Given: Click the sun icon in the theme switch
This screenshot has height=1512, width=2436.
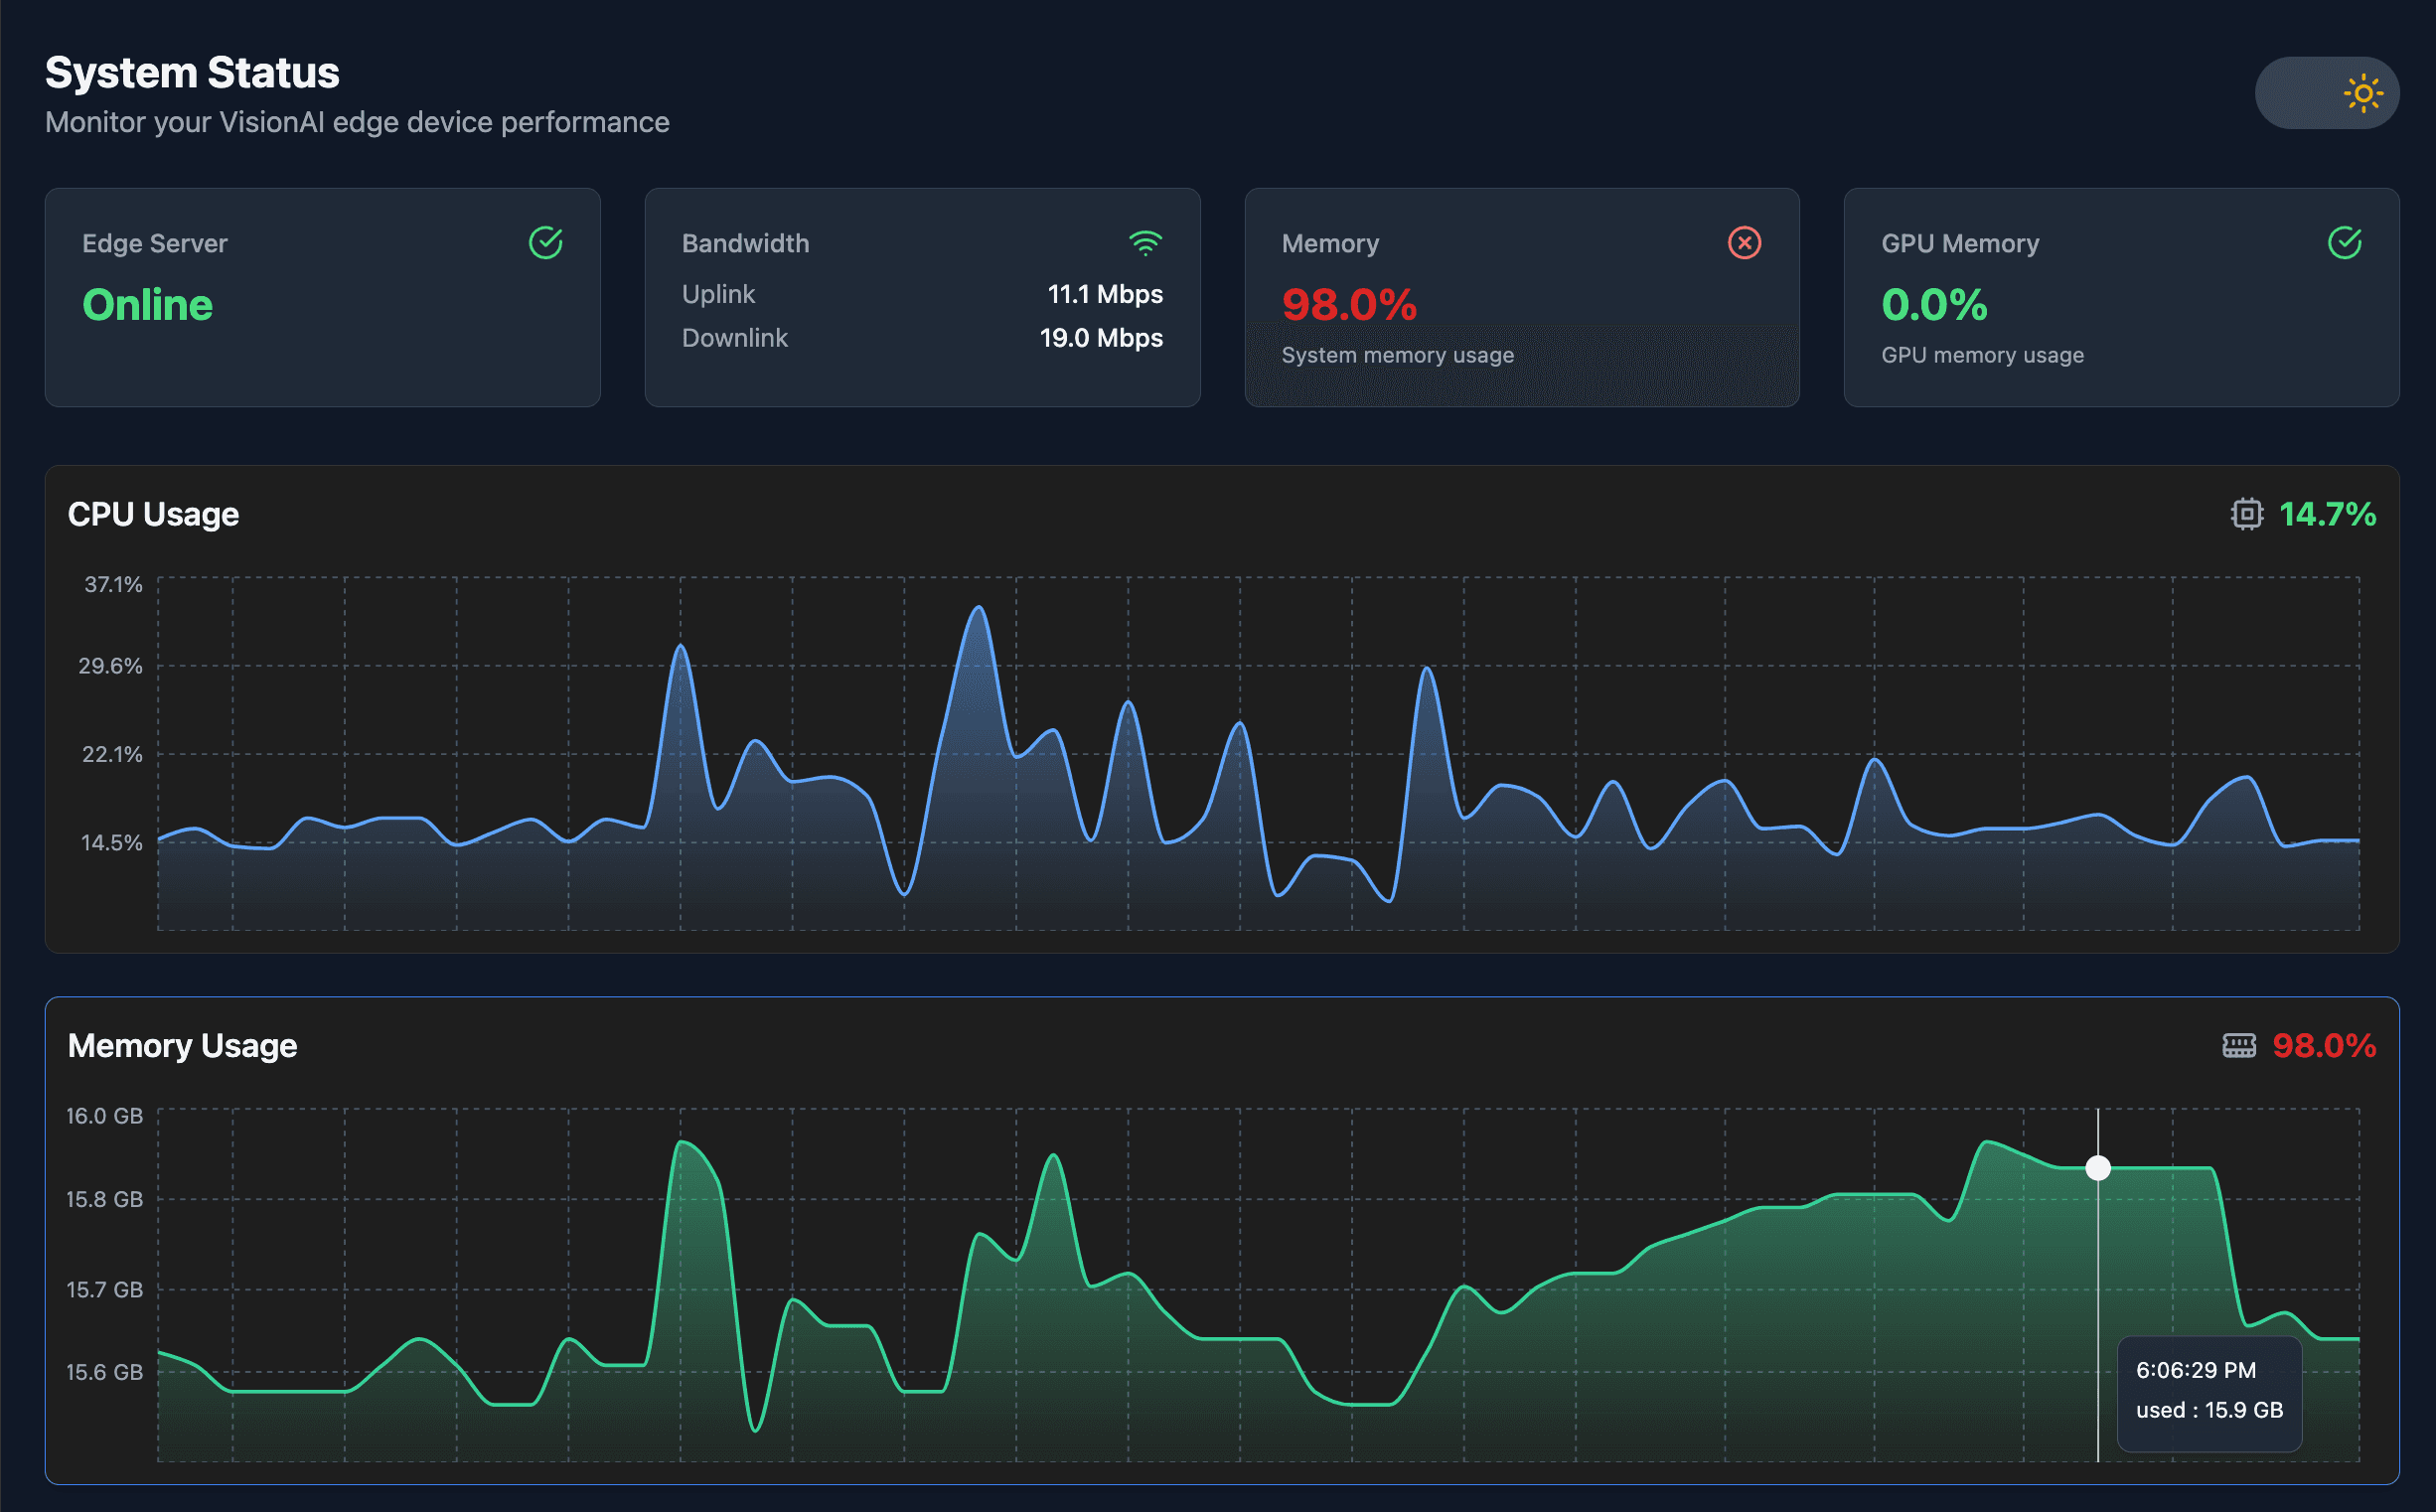Looking at the screenshot, I should pos(2364,92).
